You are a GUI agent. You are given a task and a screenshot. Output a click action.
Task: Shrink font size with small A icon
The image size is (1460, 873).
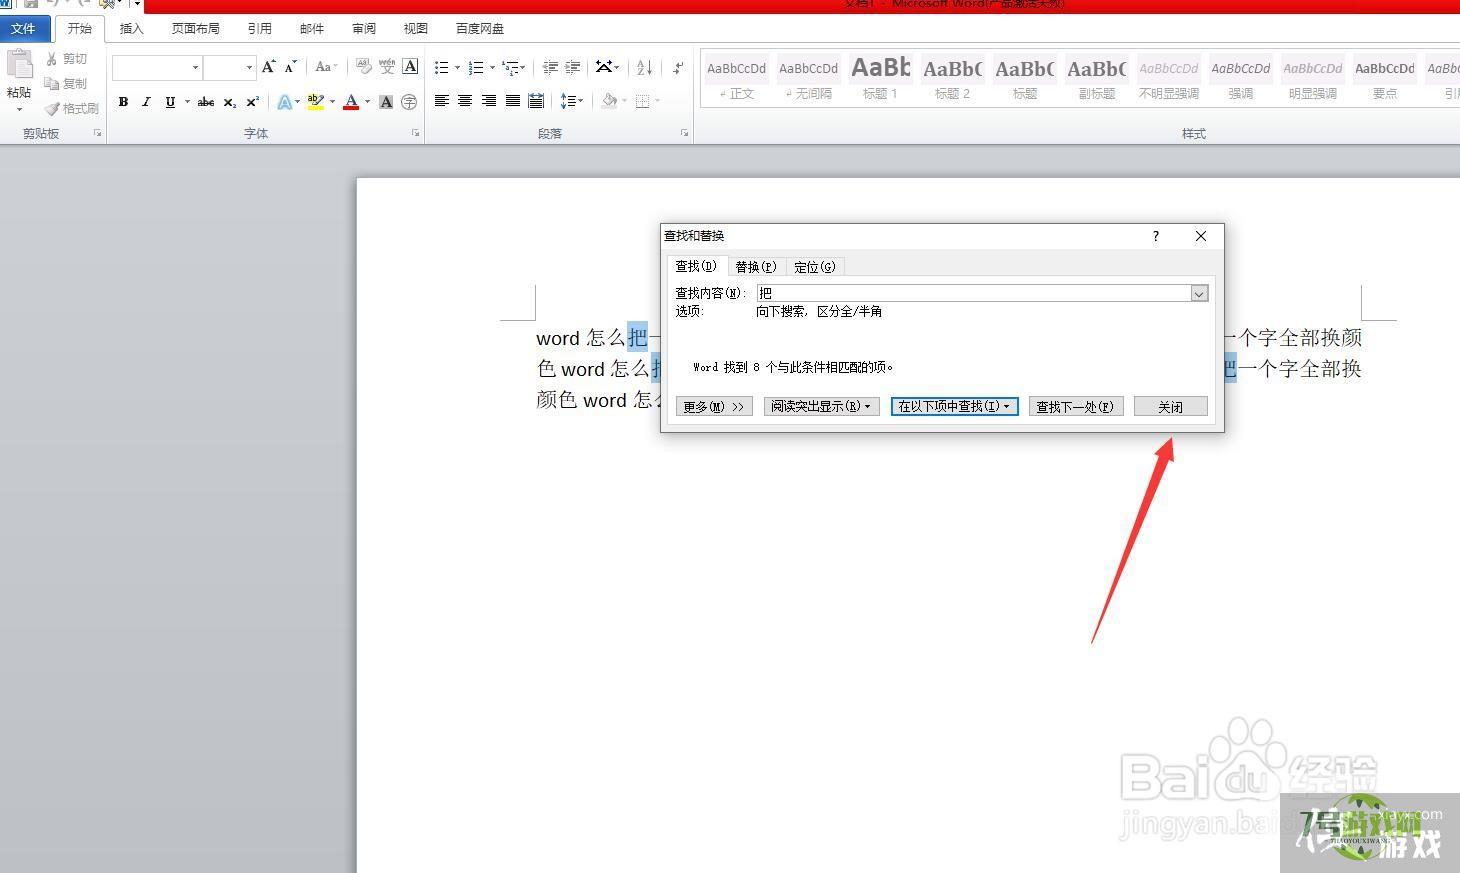tap(291, 67)
